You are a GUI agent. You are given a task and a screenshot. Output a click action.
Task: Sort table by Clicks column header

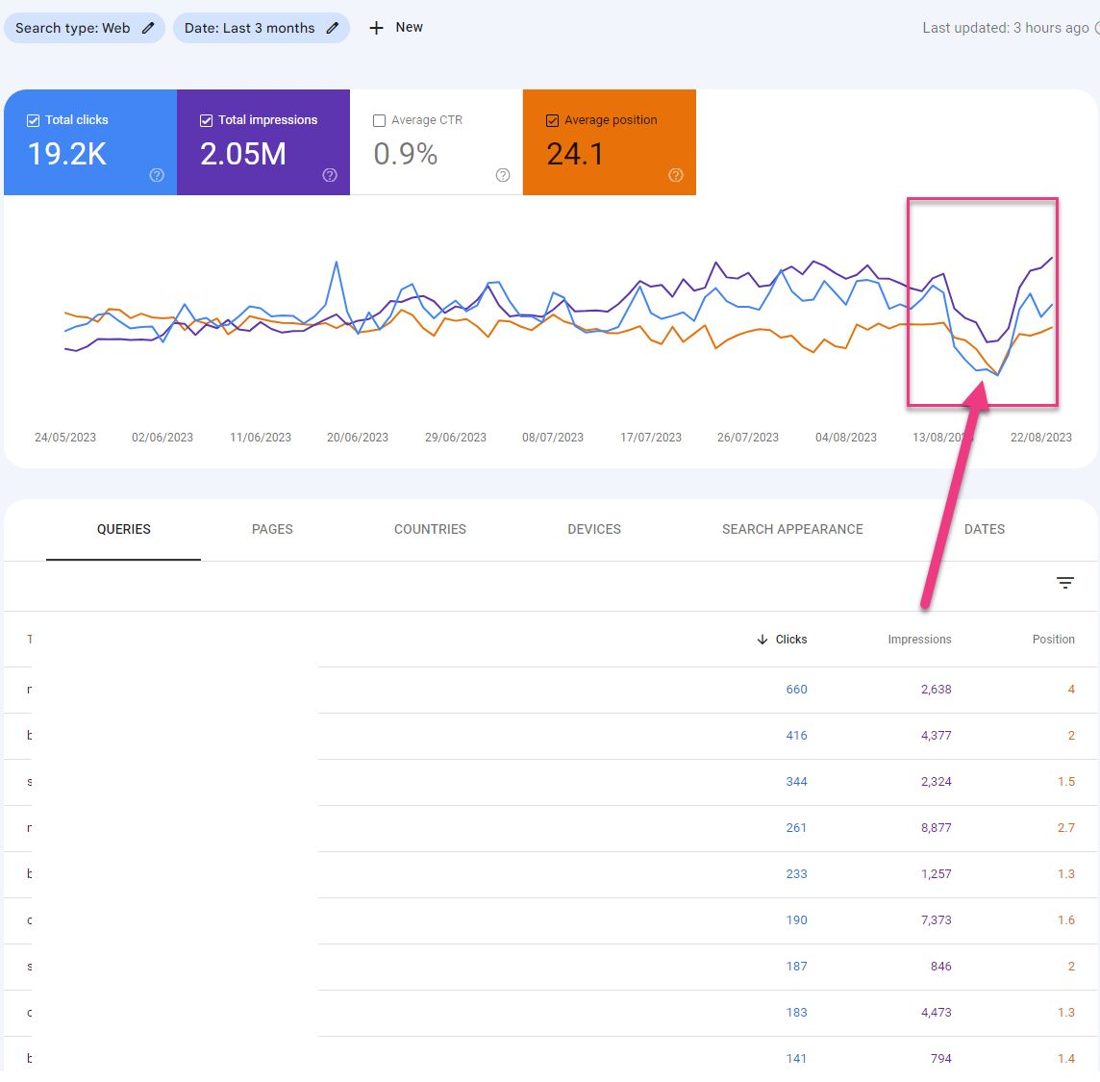[x=791, y=639]
